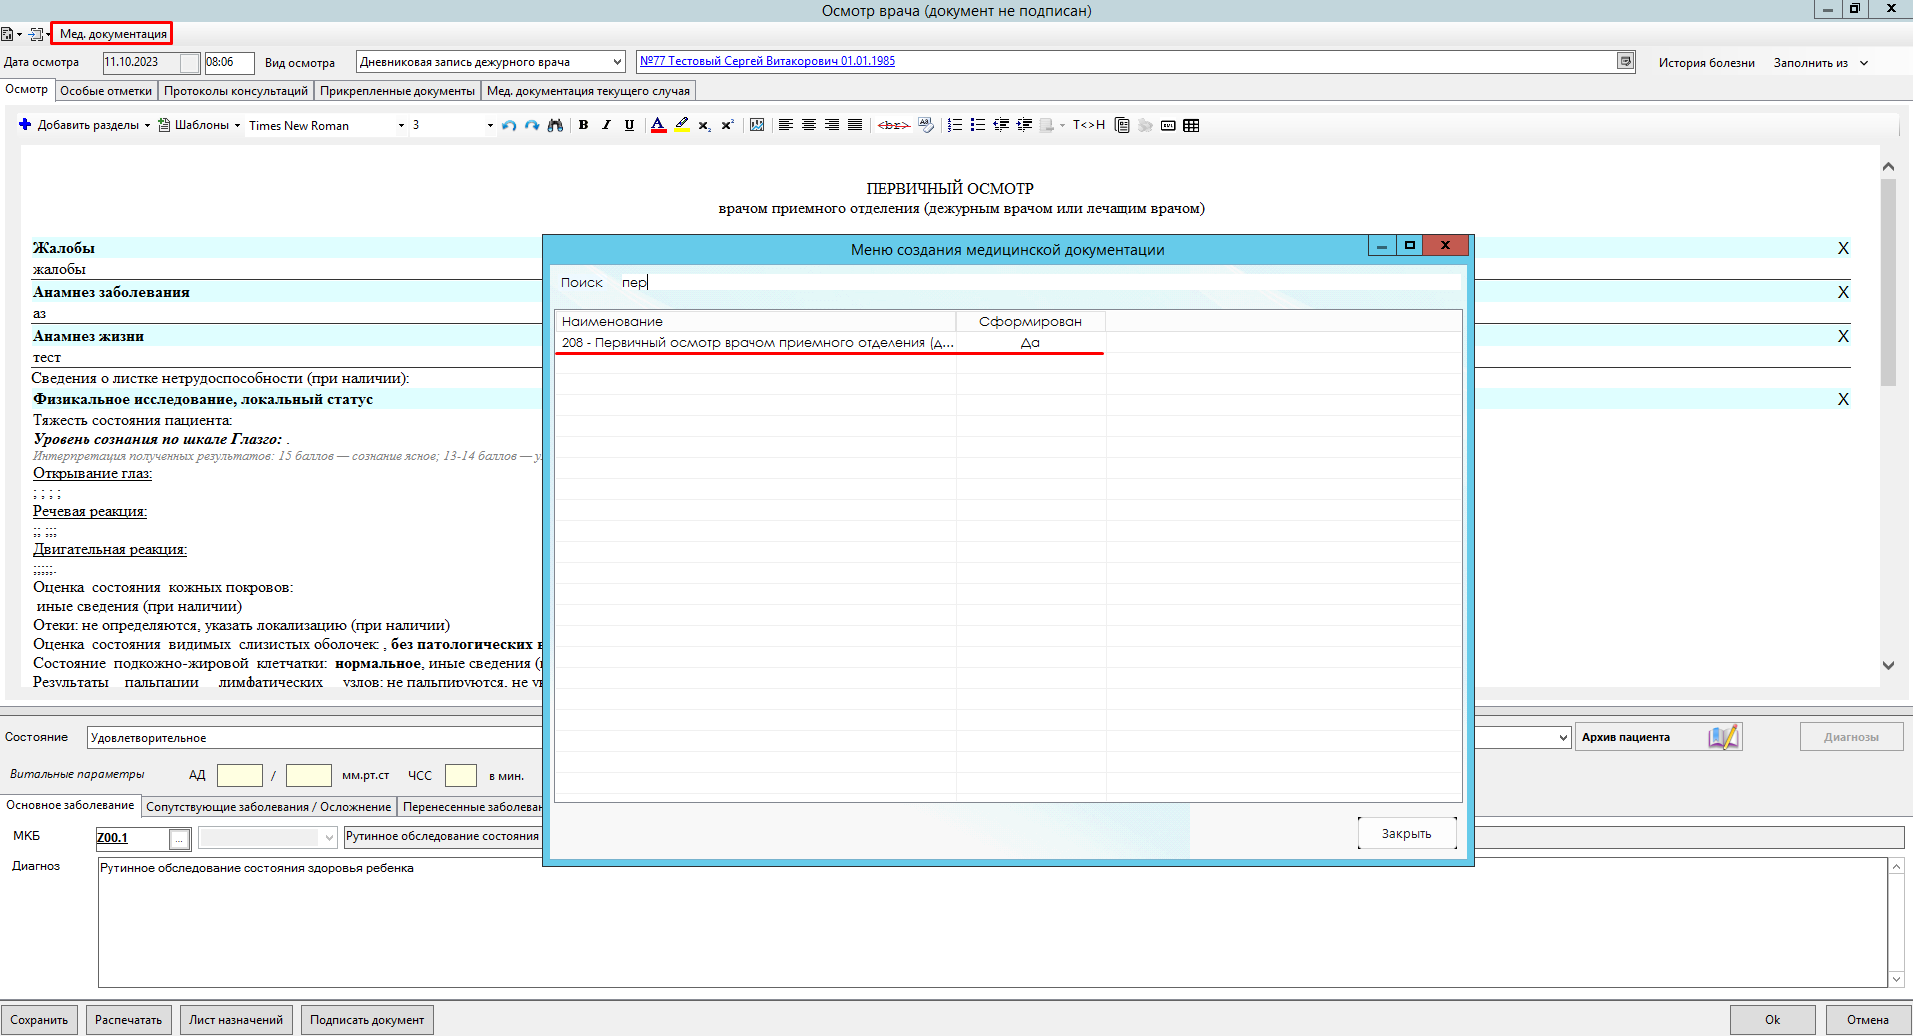This screenshot has height=1036, width=1913.
Task: Apply the red font color
Action: pyautogui.click(x=658, y=125)
